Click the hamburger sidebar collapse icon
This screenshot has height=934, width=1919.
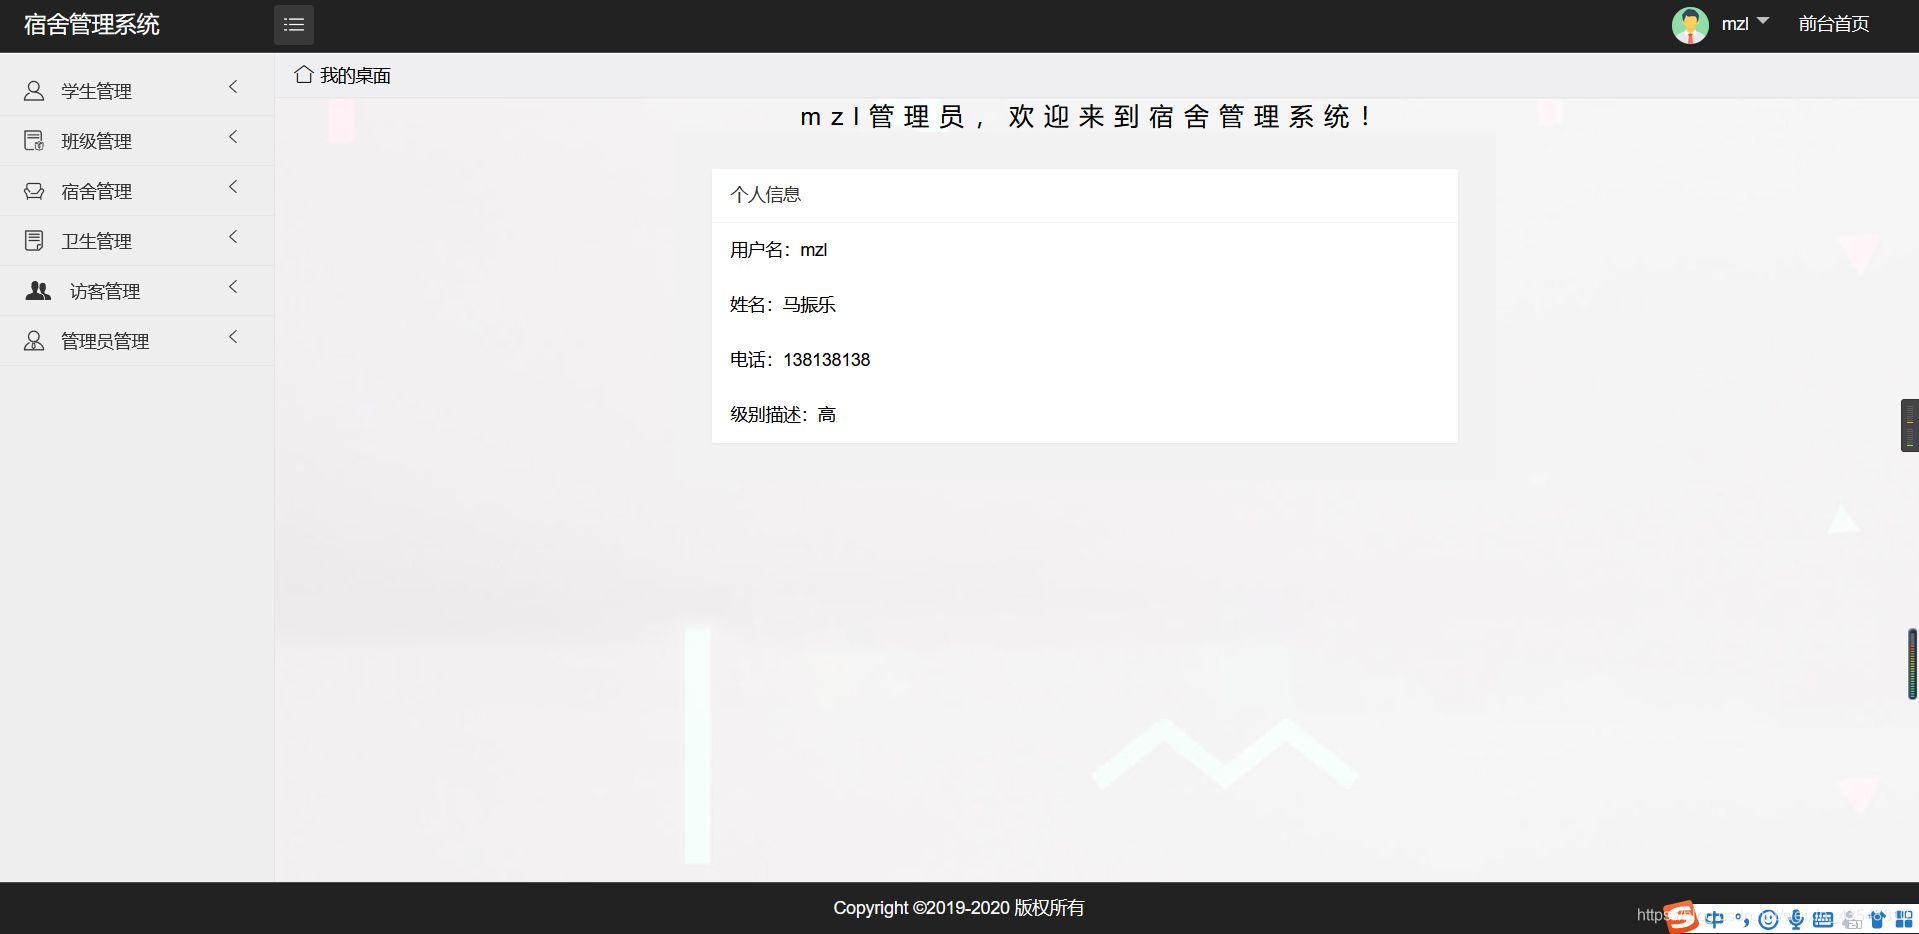pos(293,24)
